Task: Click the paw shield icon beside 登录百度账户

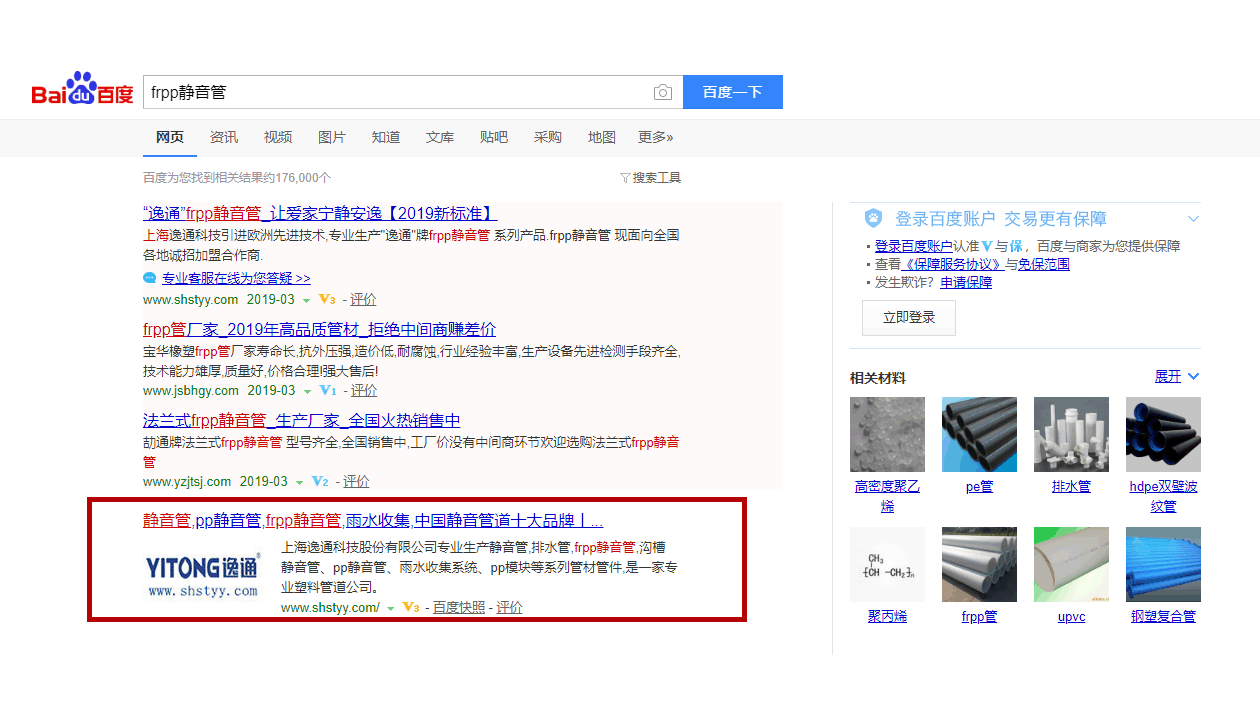Action: coord(874,218)
